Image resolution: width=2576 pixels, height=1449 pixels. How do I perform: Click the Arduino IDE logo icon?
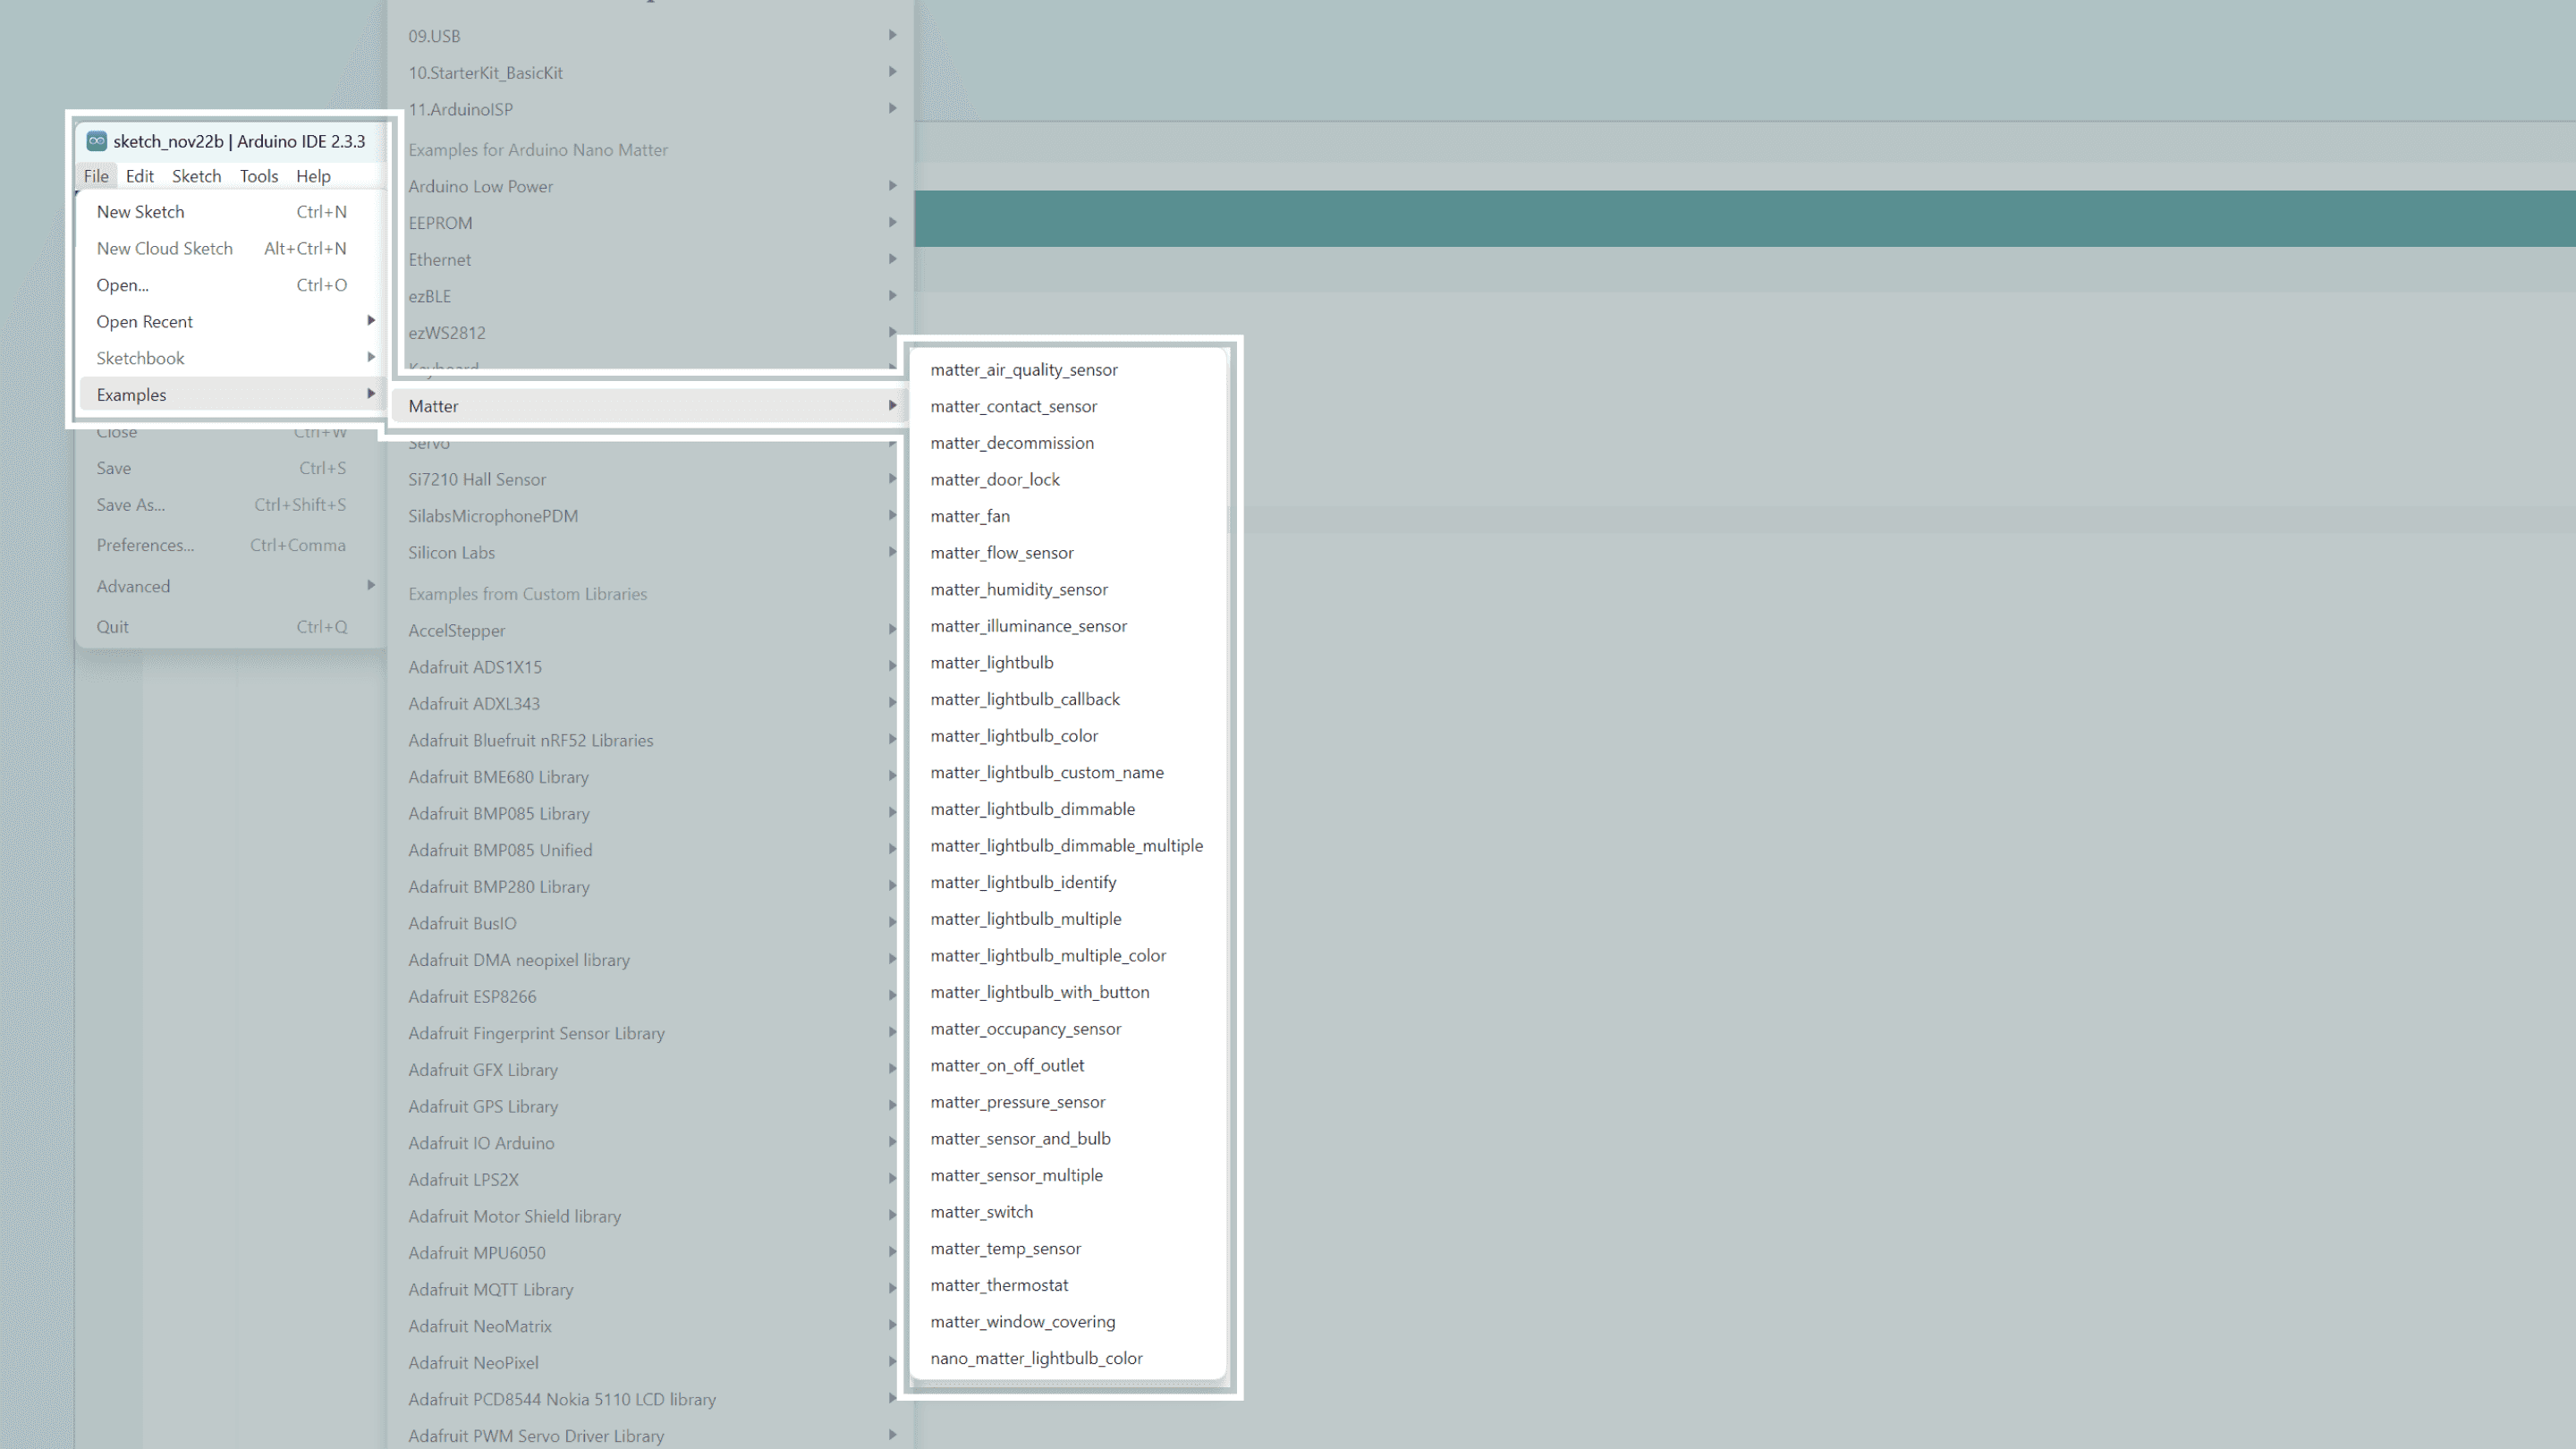coord(97,141)
